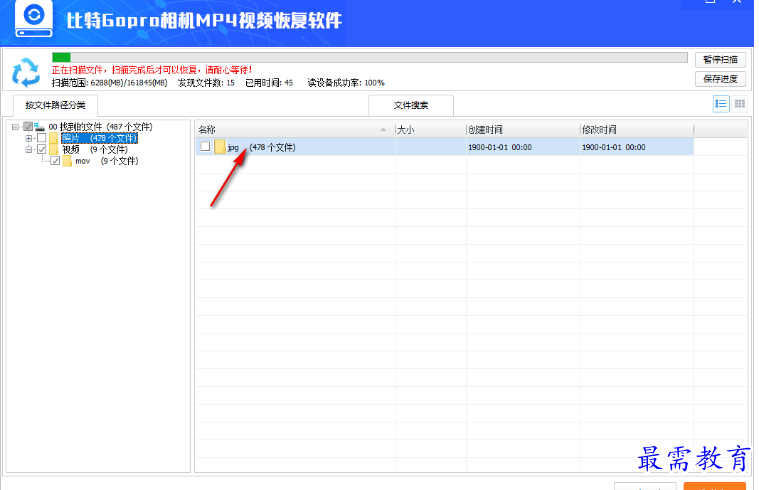Click the jpg folder icon in file list
The width and height of the screenshot is (759, 490).
coord(220,147)
